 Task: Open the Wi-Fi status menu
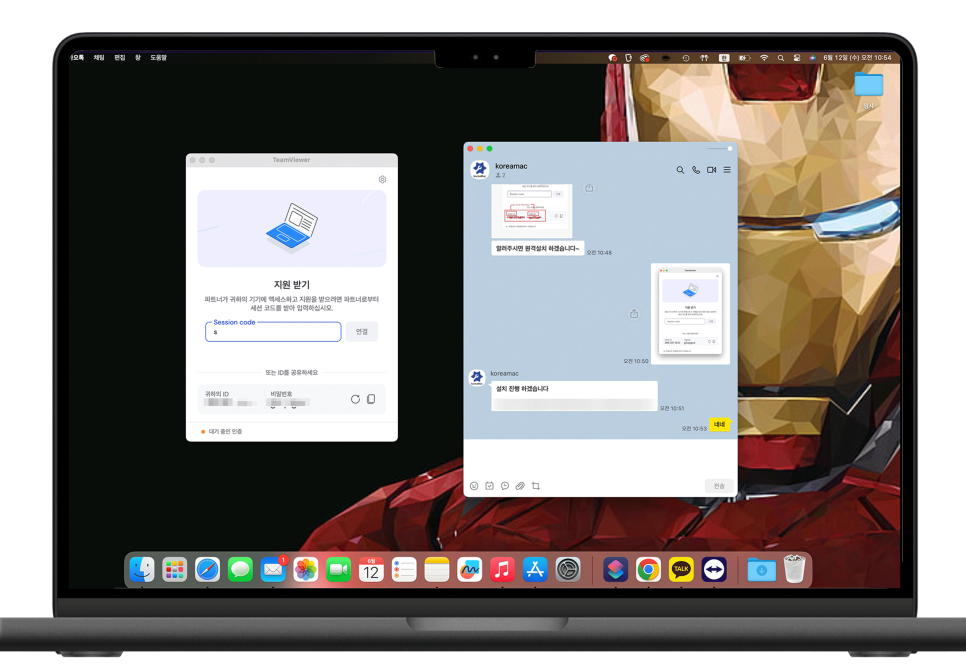764,57
